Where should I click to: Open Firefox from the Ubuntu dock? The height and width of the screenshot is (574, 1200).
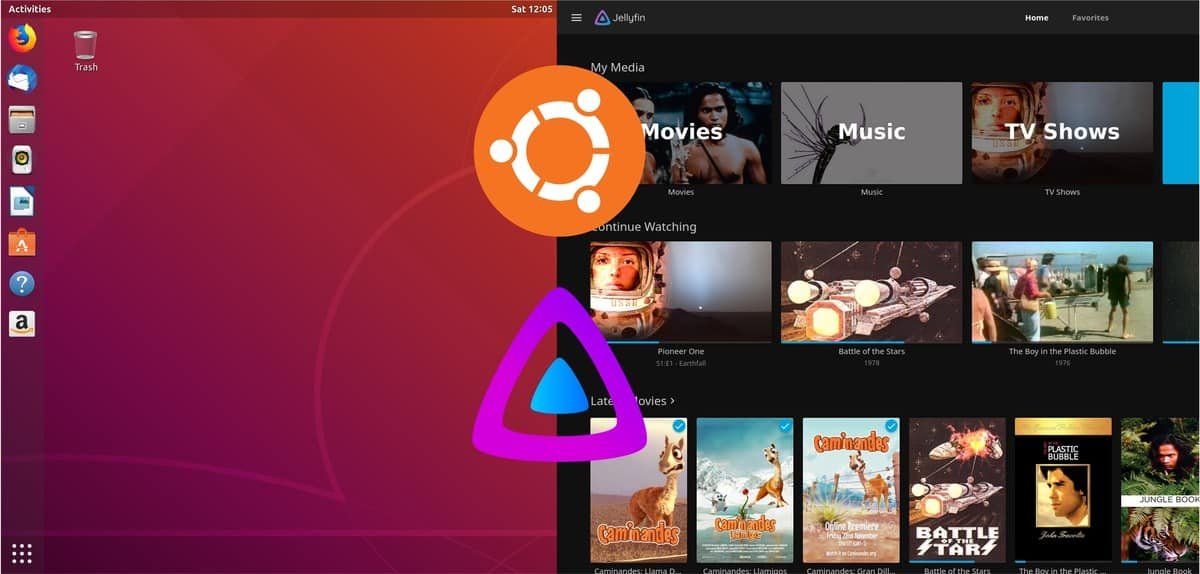click(x=22, y=38)
